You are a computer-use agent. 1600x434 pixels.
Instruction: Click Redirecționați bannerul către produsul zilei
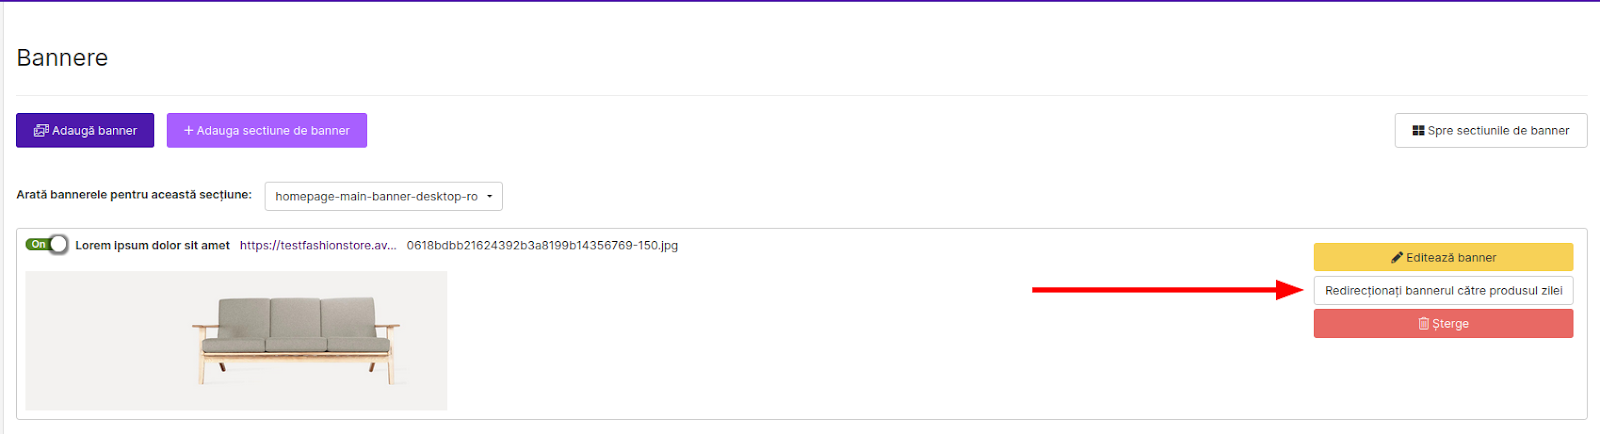[x=1443, y=291]
